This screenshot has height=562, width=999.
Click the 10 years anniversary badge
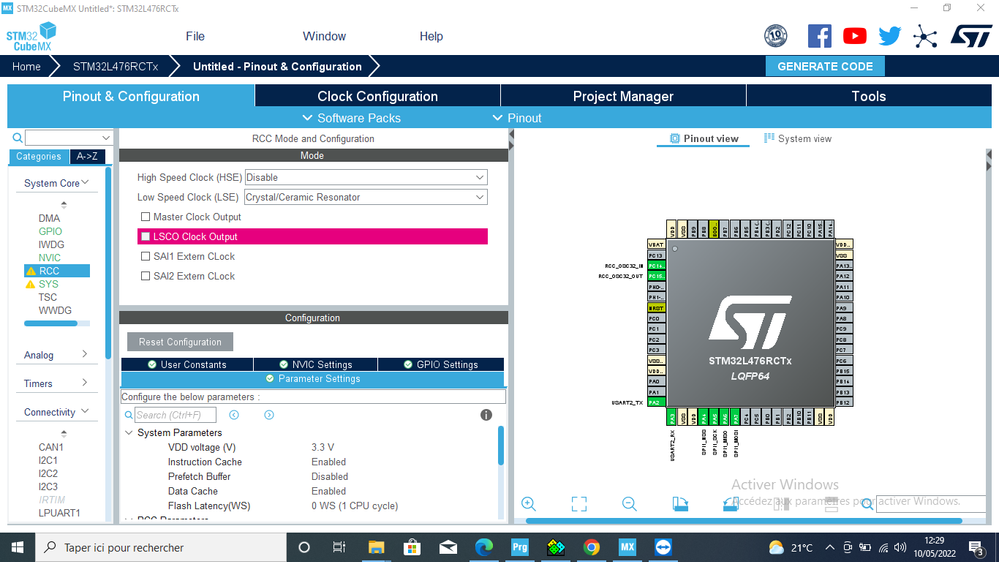coord(775,36)
